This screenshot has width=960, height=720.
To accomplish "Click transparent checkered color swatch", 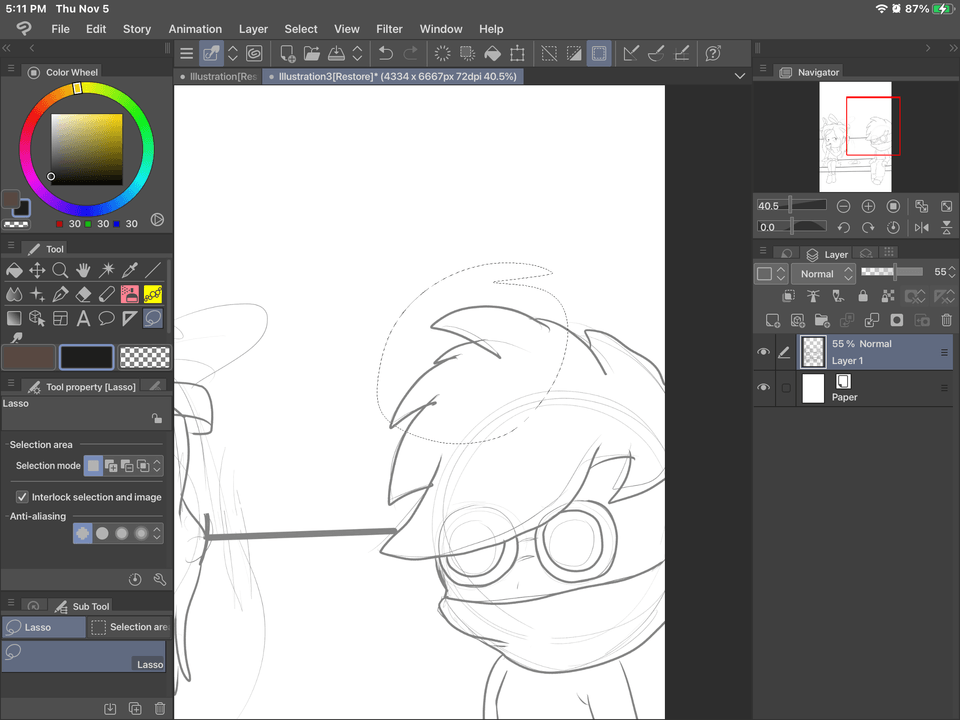I will click(144, 357).
